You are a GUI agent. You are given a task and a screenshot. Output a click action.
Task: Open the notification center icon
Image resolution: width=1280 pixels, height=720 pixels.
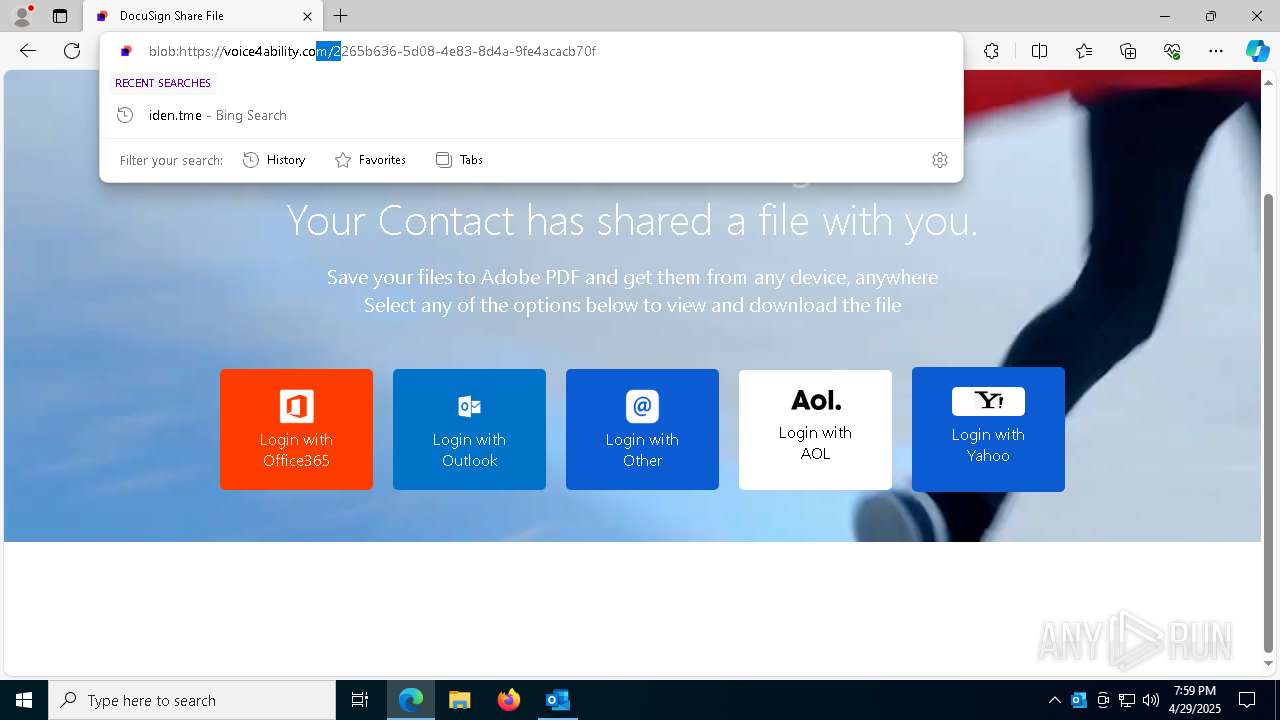pos(1247,700)
